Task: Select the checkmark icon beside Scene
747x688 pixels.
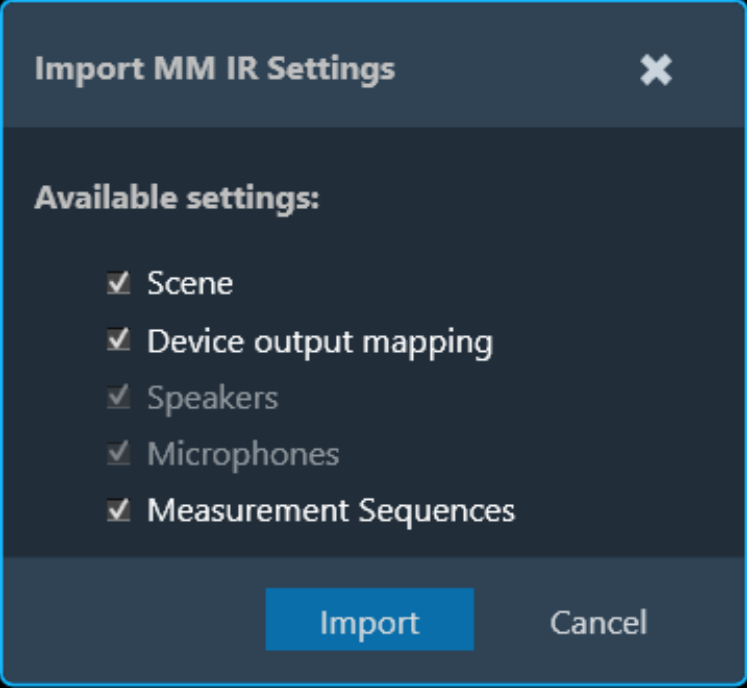Action: click(x=119, y=283)
